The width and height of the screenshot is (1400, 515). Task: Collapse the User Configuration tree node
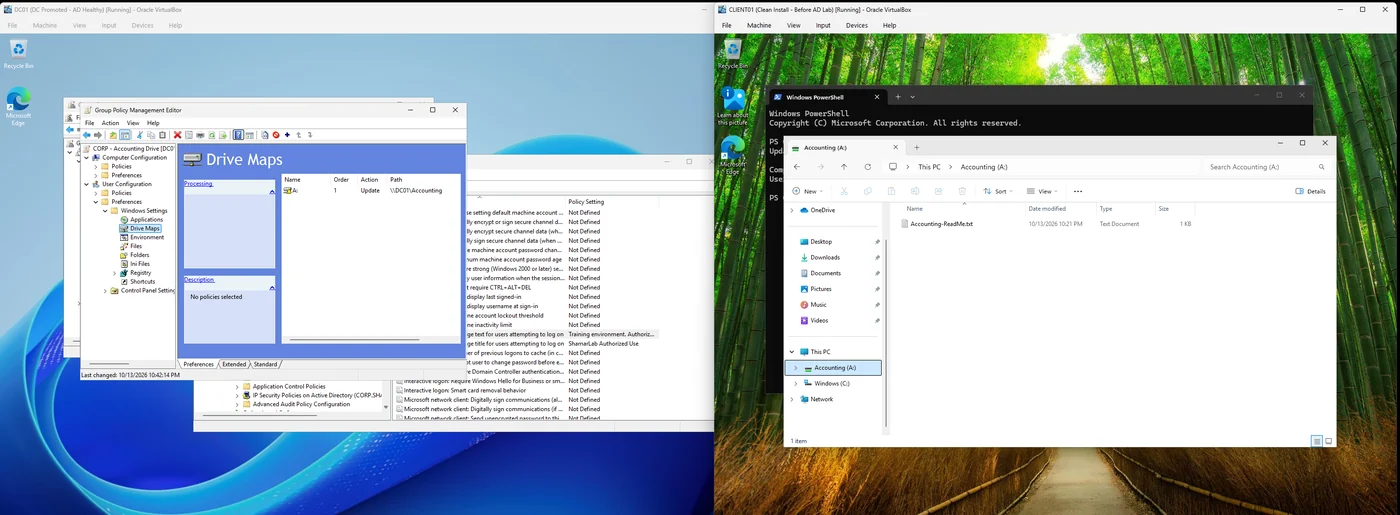pos(87,184)
